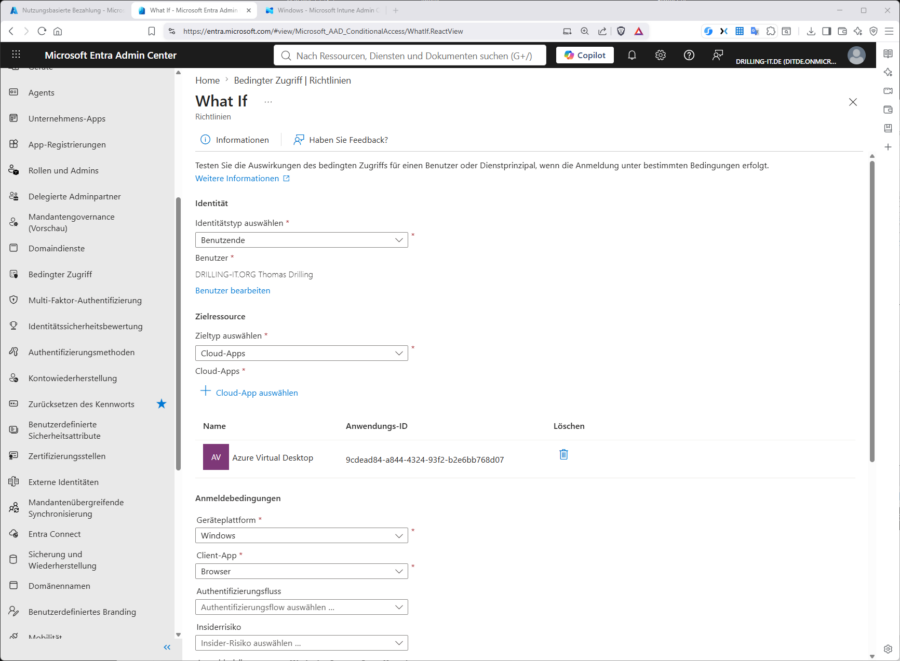Image resolution: width=900 pixels, height=661 pixels.
Task: Open the browser downloads icon
Action: tap(810, 31)
